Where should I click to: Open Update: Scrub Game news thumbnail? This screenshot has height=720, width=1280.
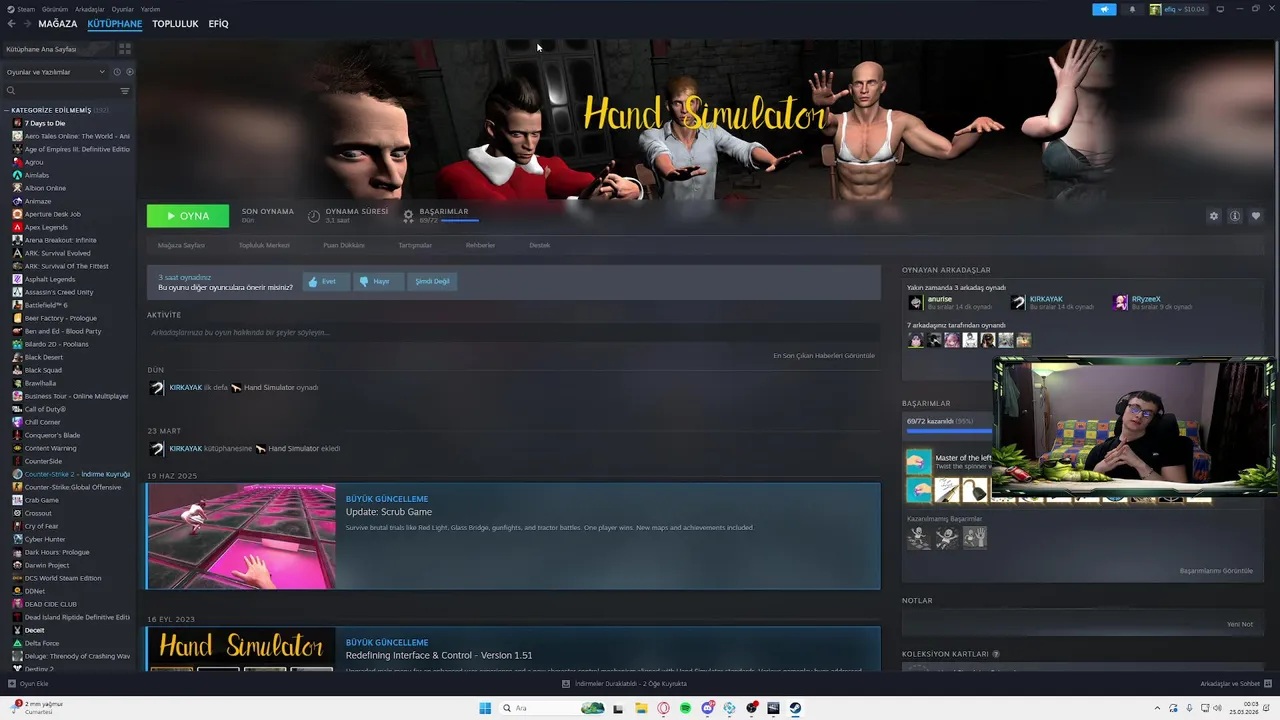click(241, 536)
